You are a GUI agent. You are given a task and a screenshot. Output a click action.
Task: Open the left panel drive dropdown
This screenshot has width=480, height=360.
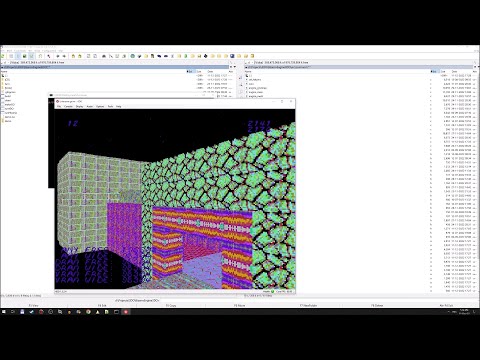click(5, 62)
